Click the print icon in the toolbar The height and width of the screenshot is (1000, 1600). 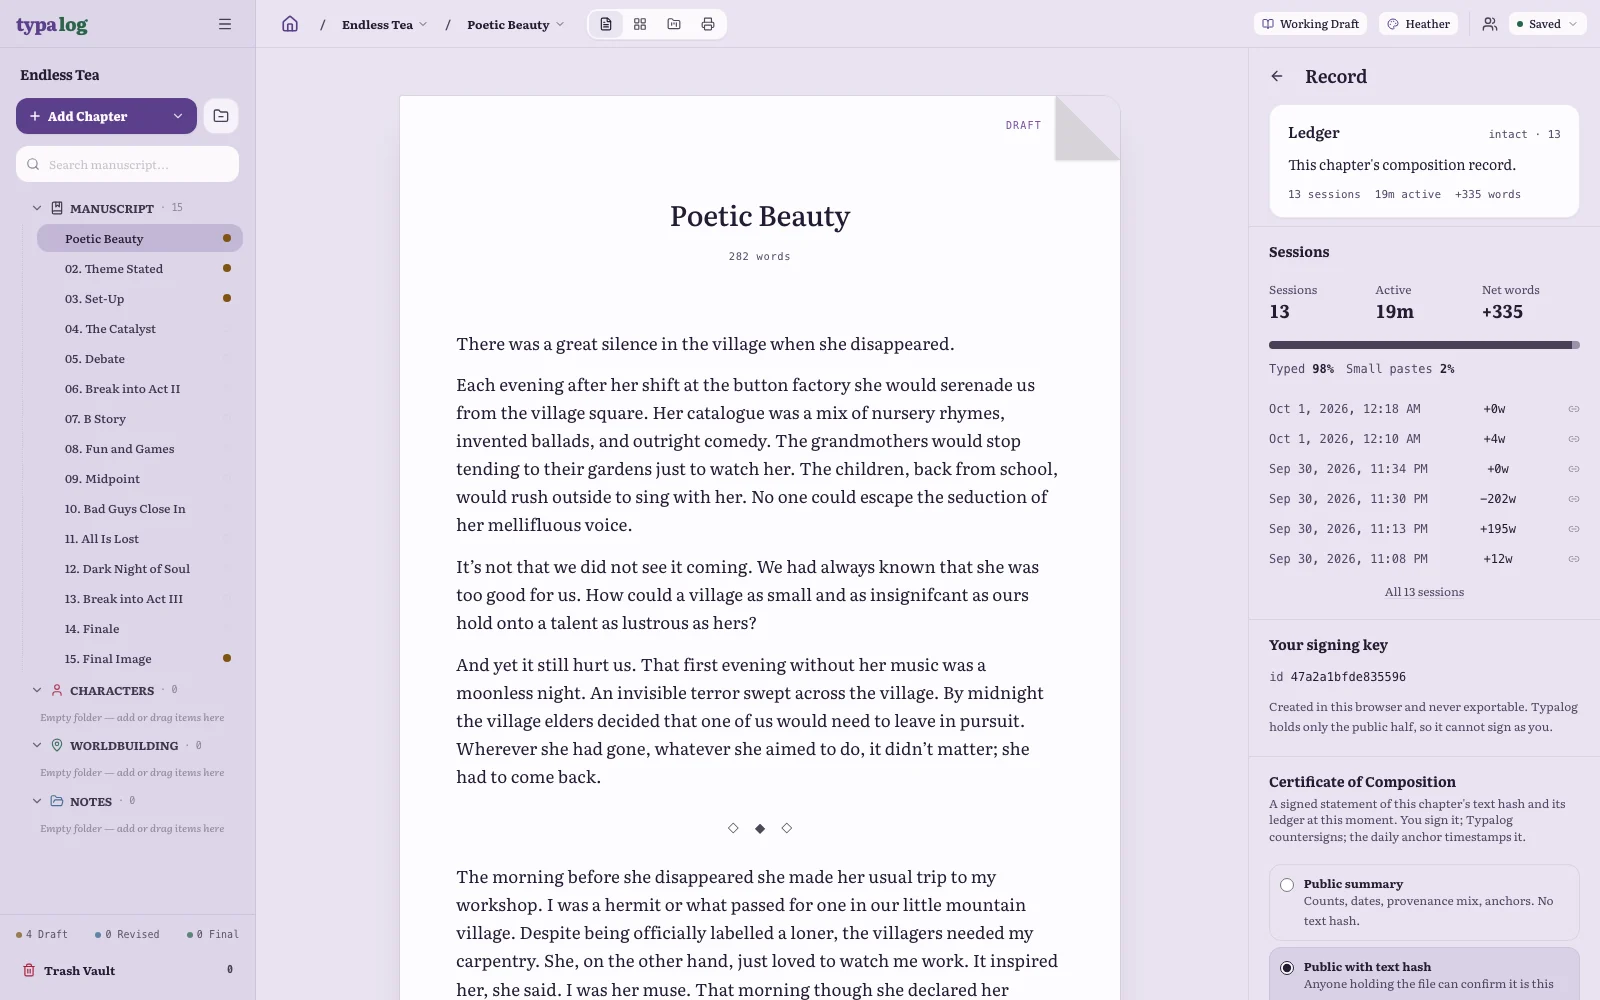click(708, 24)
